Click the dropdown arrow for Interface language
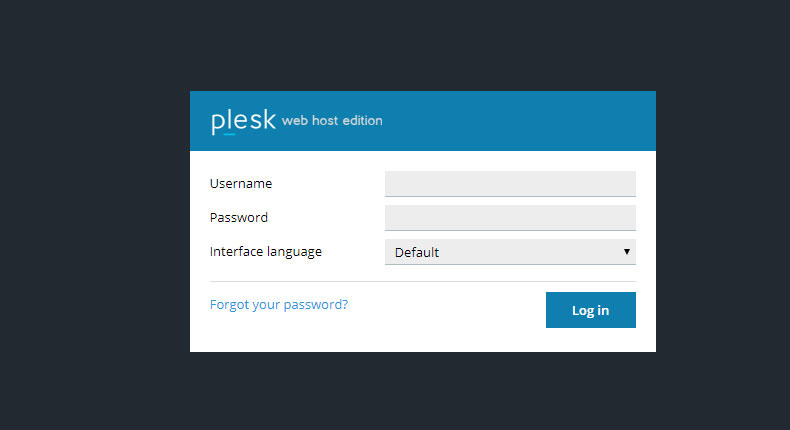 click(x=627, y=252)
